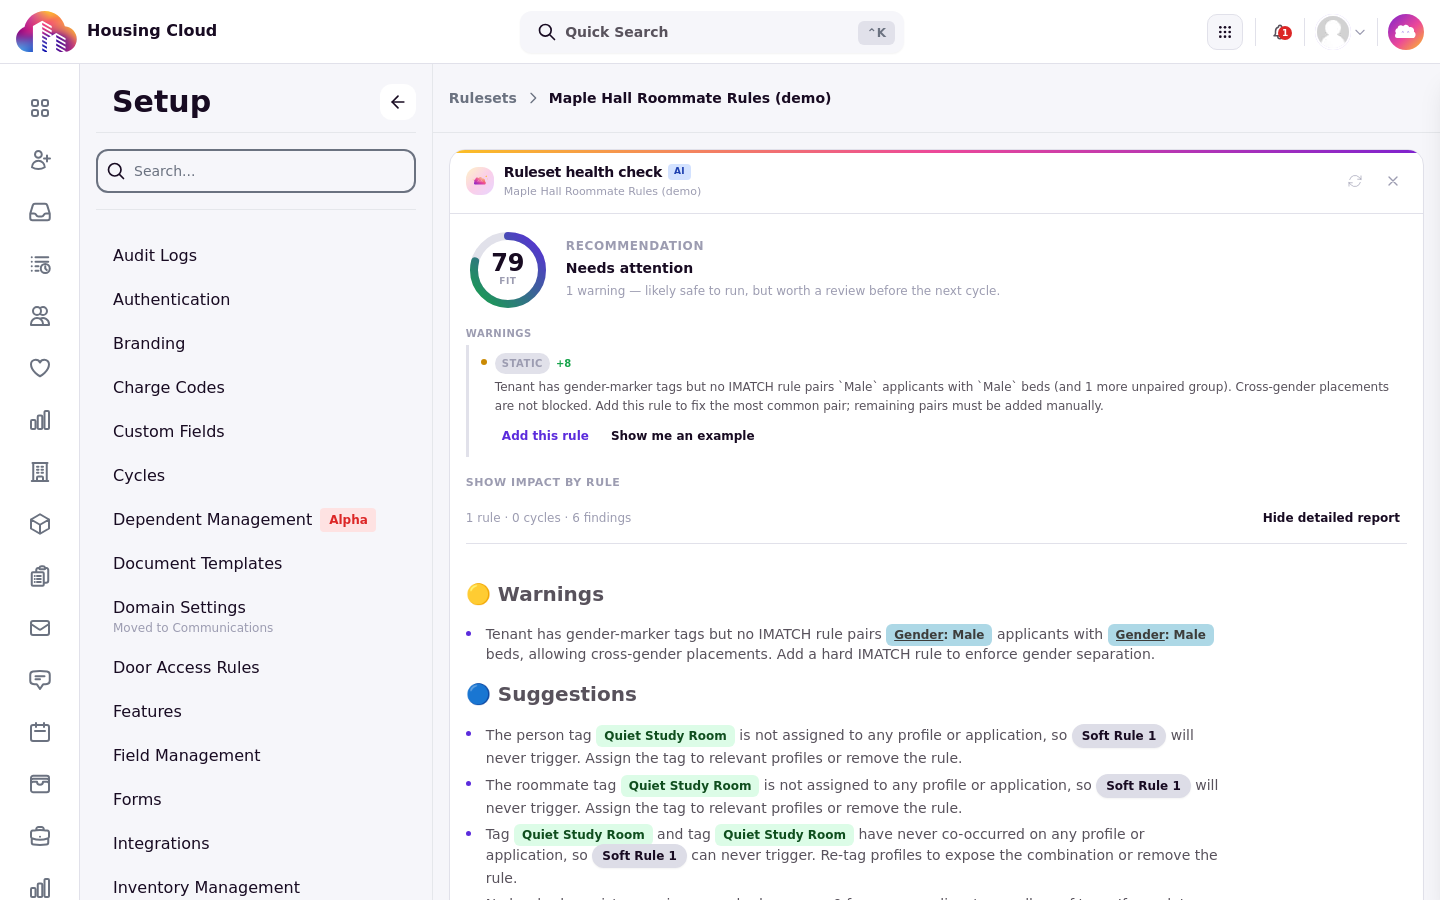Refresh the ruleset health check
The width and height of the screenshot is (1440, 900).
(x=1355, y=181)
